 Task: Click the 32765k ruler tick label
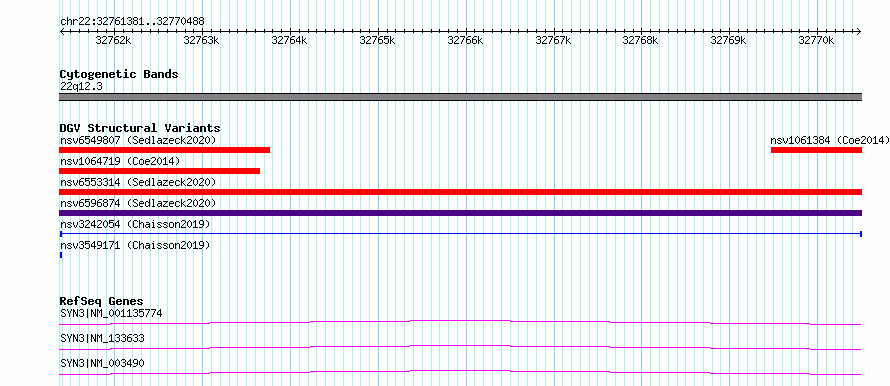tap(377, 41)
